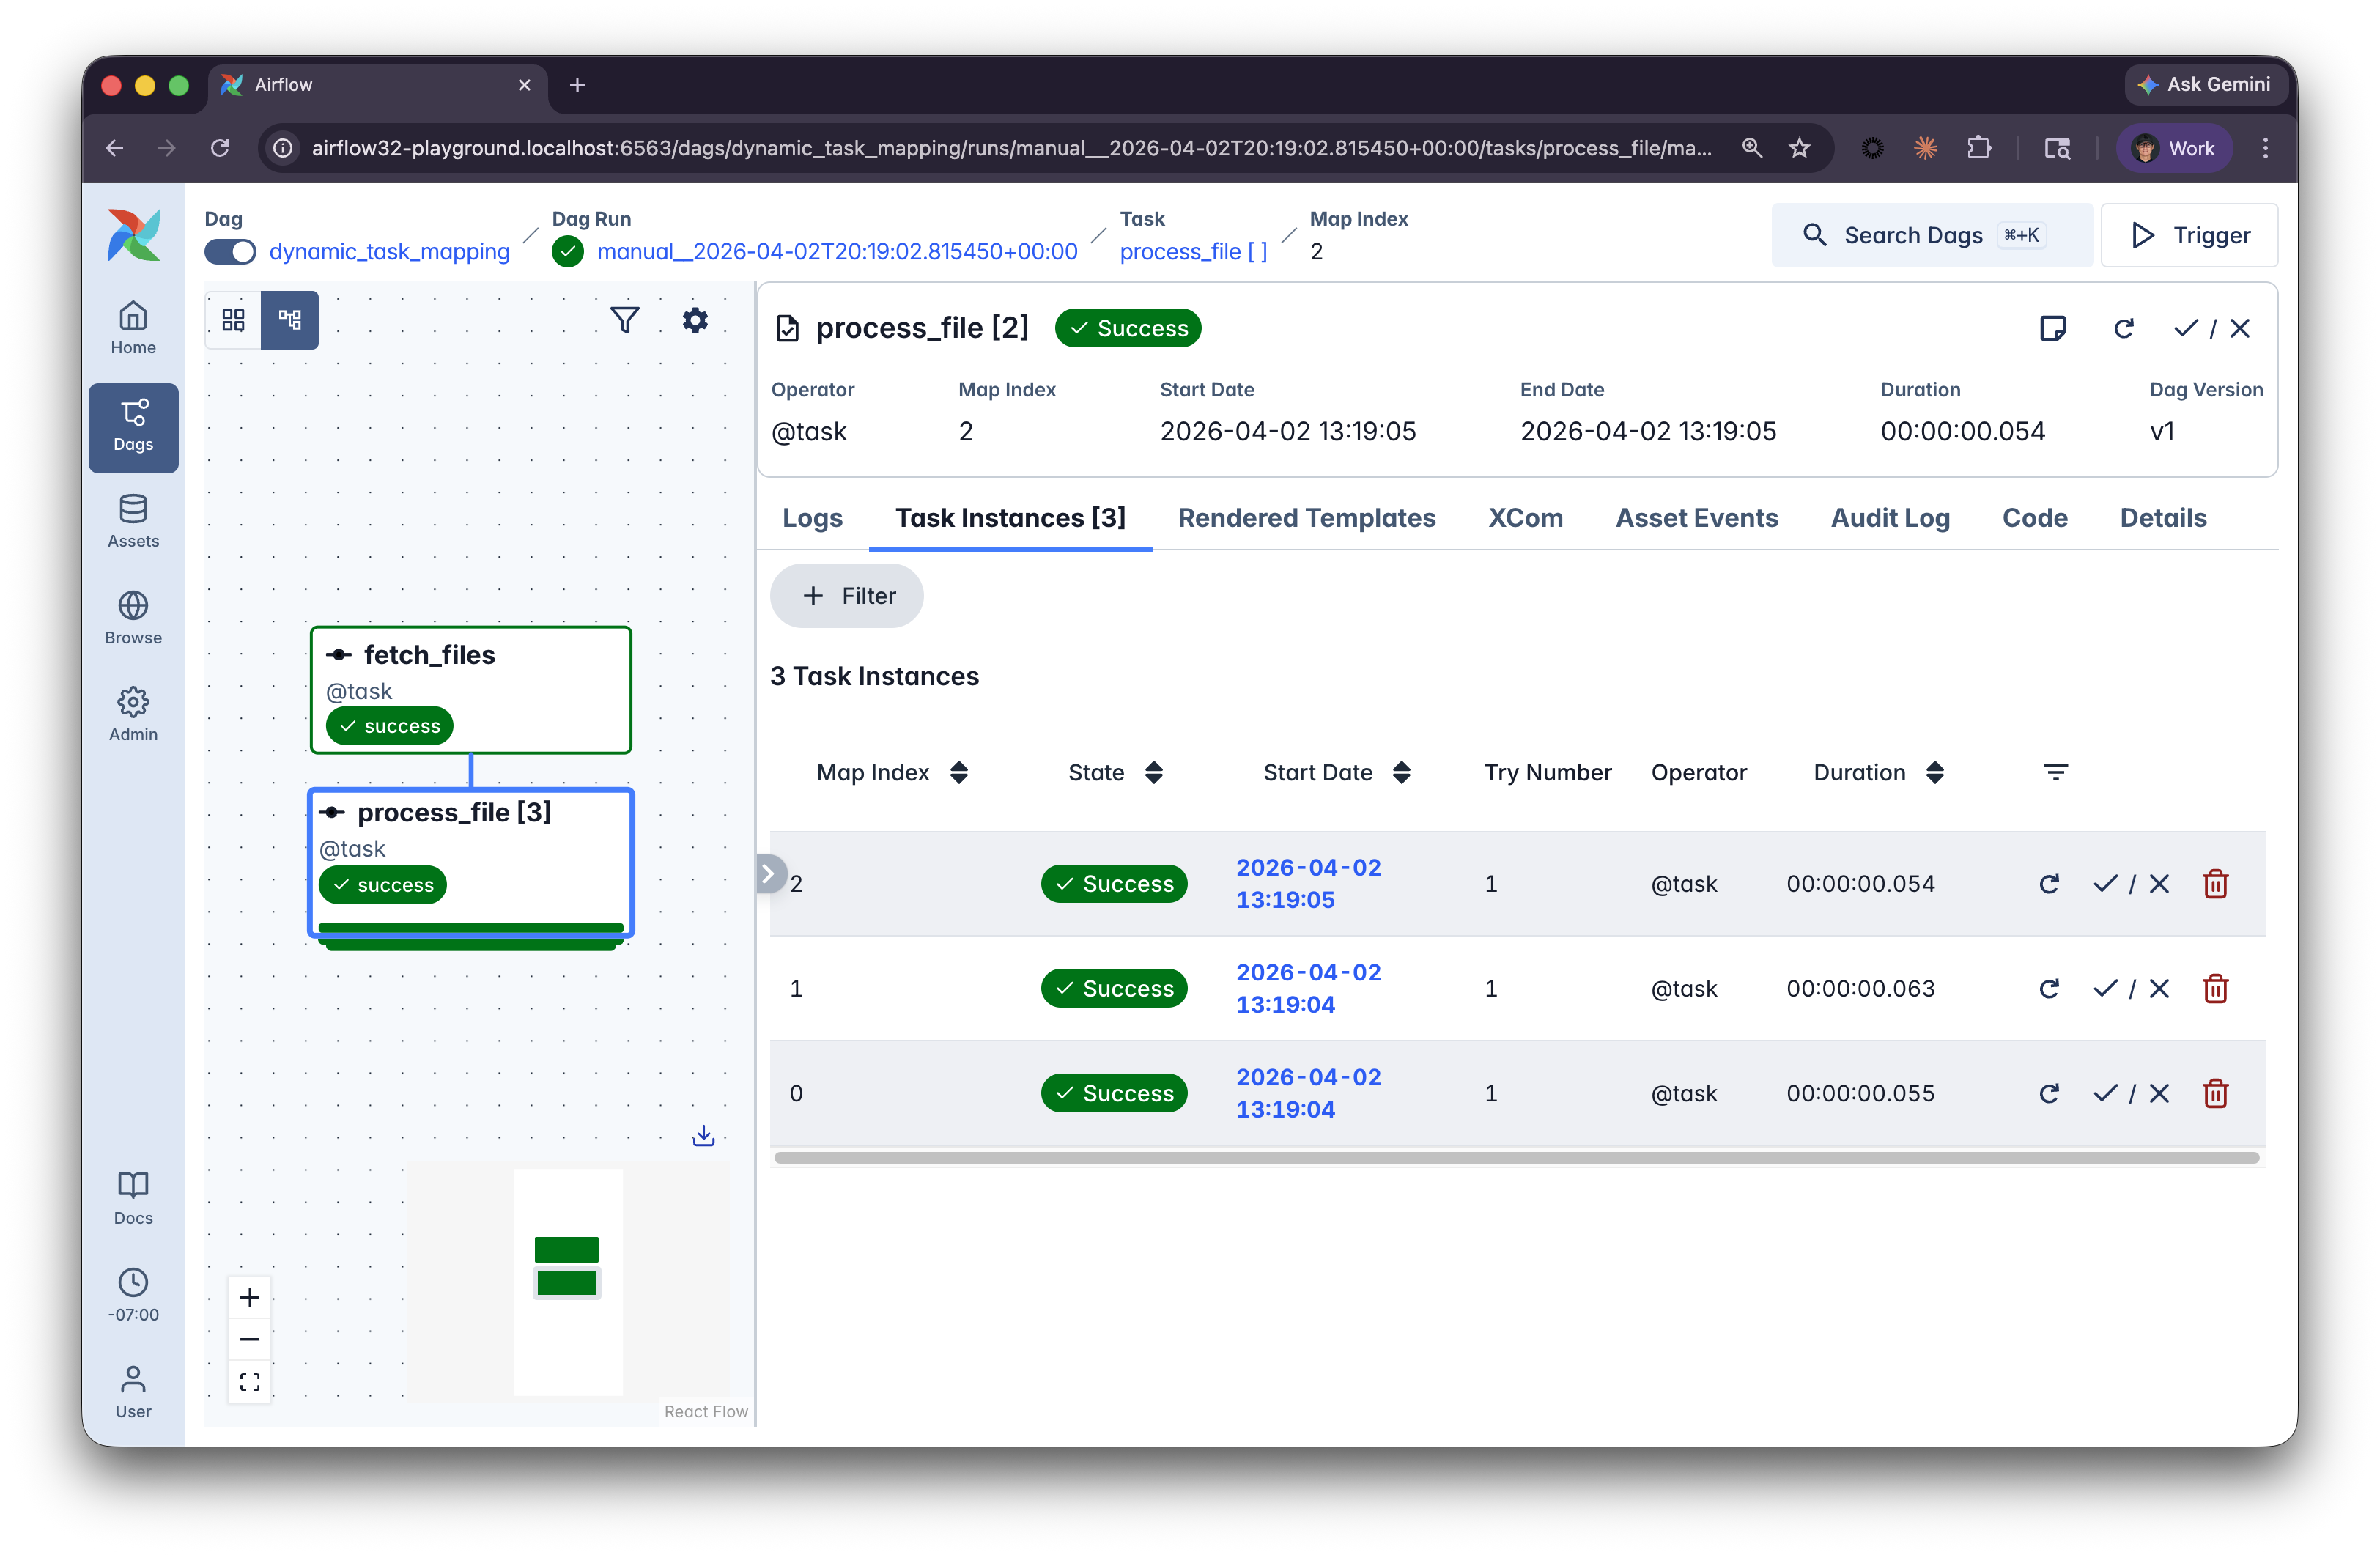Toggle dynamic_task_mapping dag pause switch
The width and height of the screenshot is (2380, 1555).
pos(230,251)
